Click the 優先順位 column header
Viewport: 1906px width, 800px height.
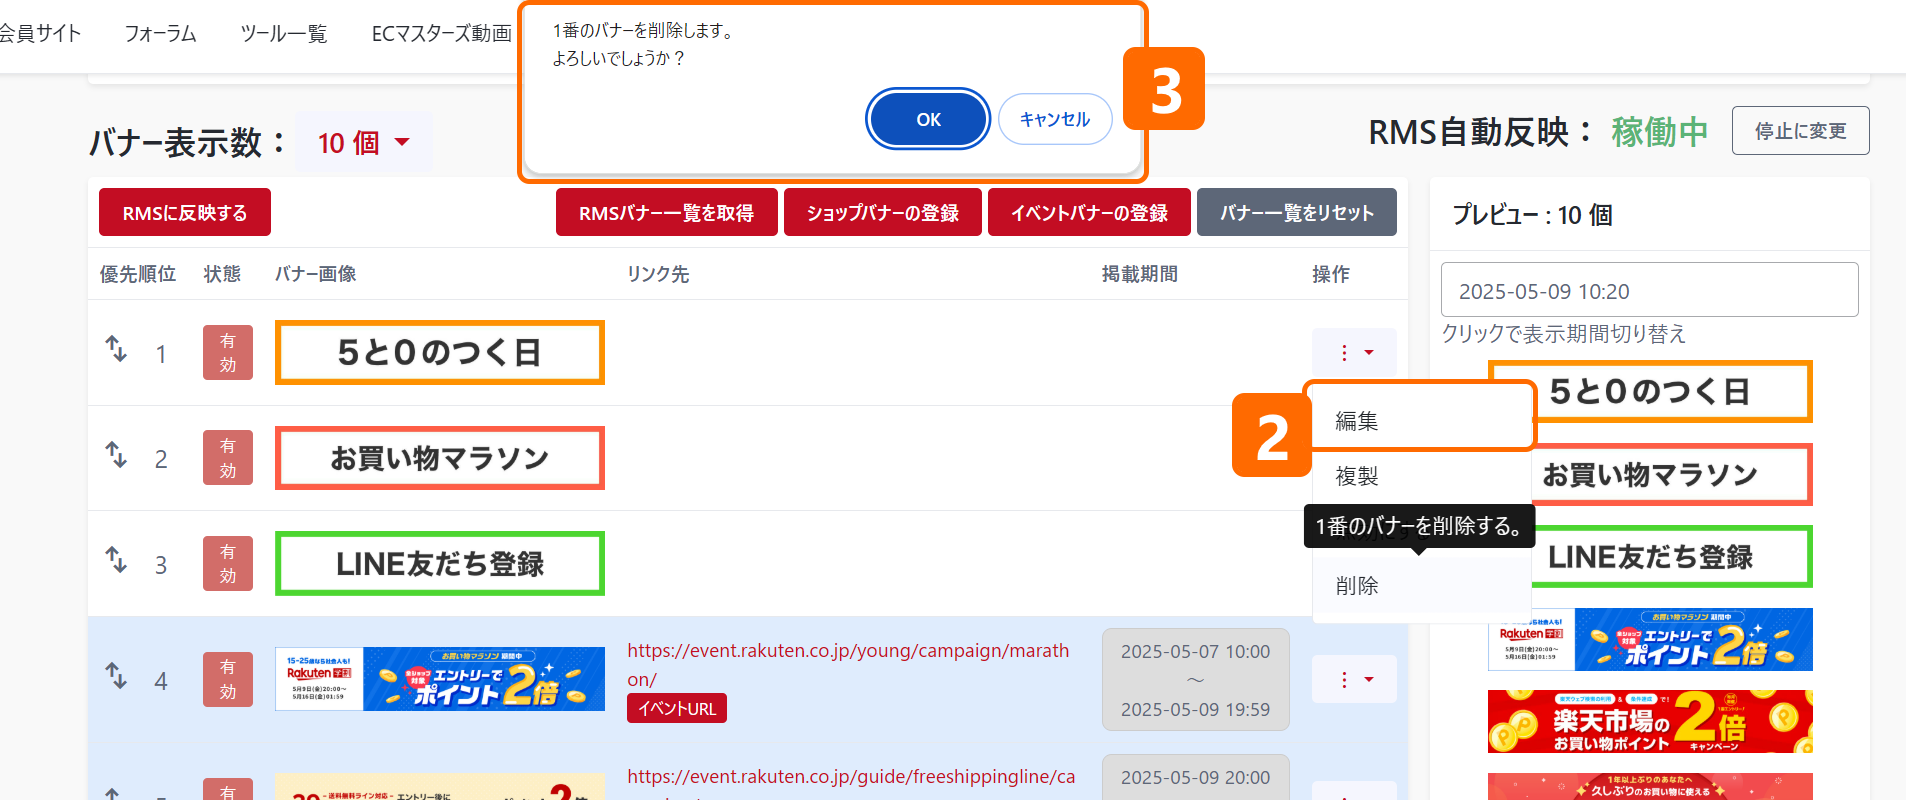point(138,274)
